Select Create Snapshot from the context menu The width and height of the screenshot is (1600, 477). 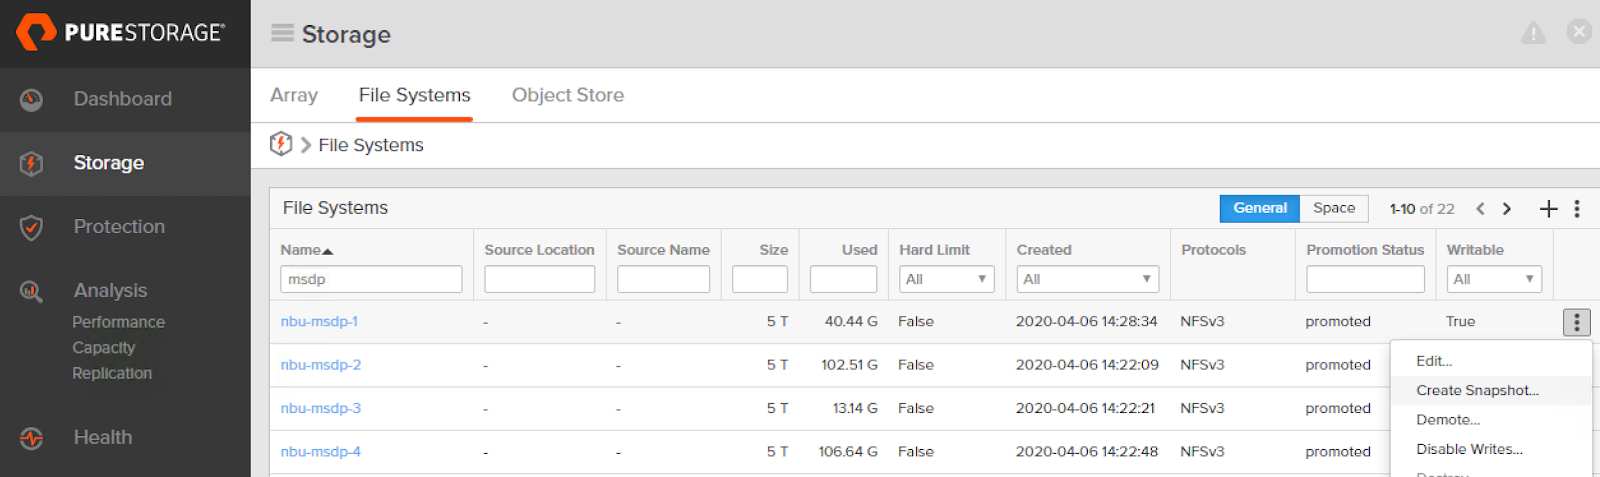coord(1477,390)
